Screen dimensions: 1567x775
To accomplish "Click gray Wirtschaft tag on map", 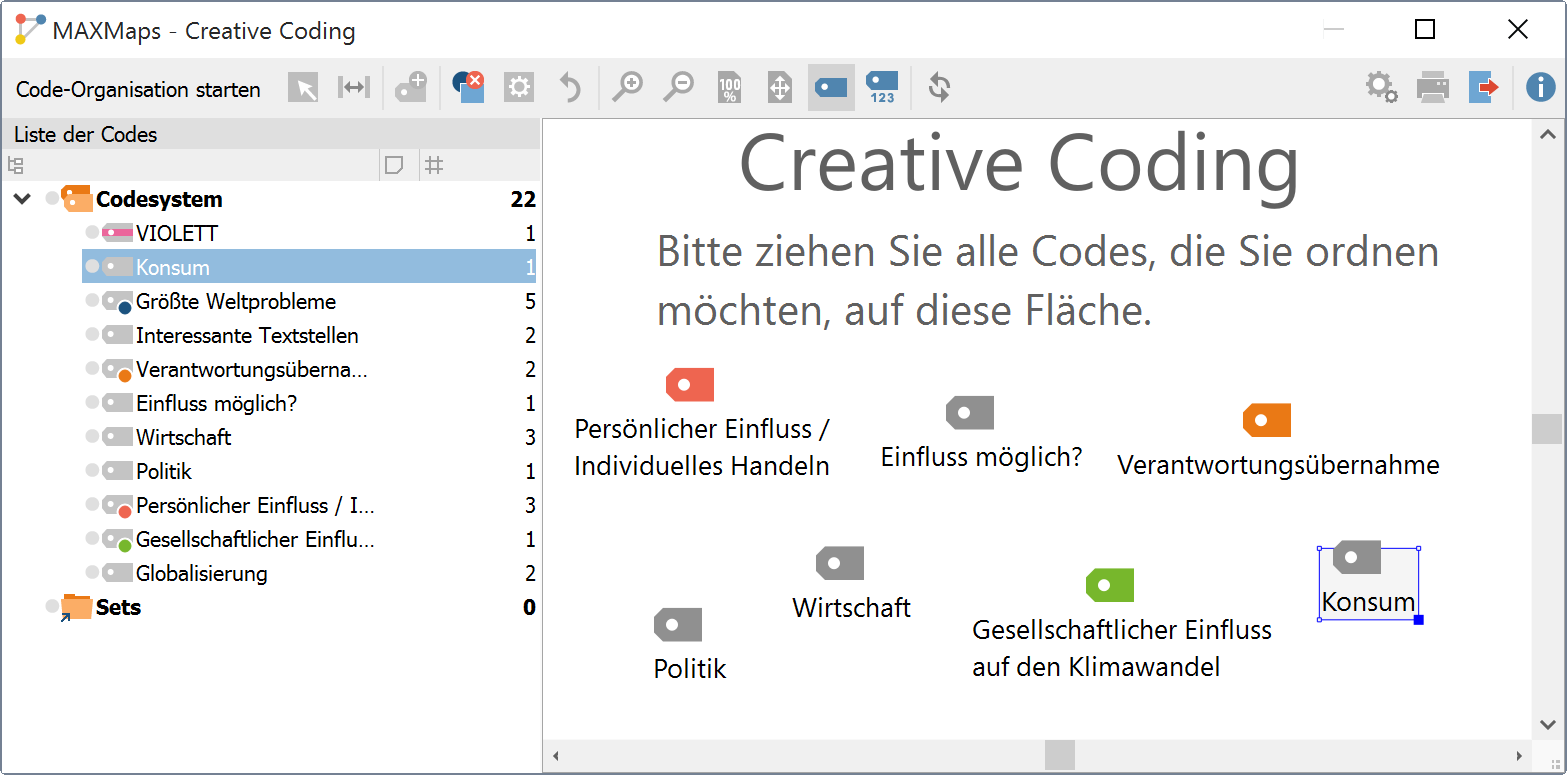I will (x=840, y=563).
